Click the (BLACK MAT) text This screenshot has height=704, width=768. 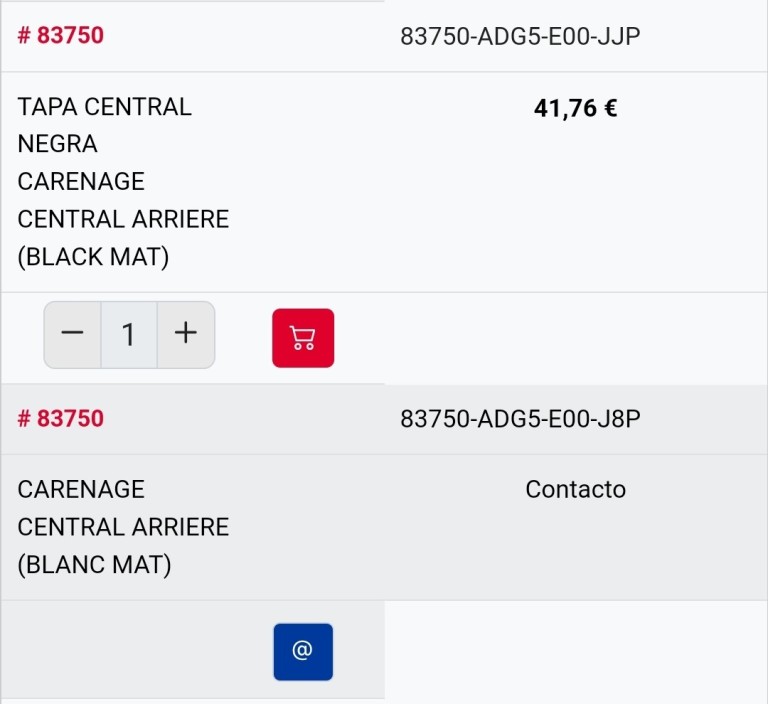point(93,257)
